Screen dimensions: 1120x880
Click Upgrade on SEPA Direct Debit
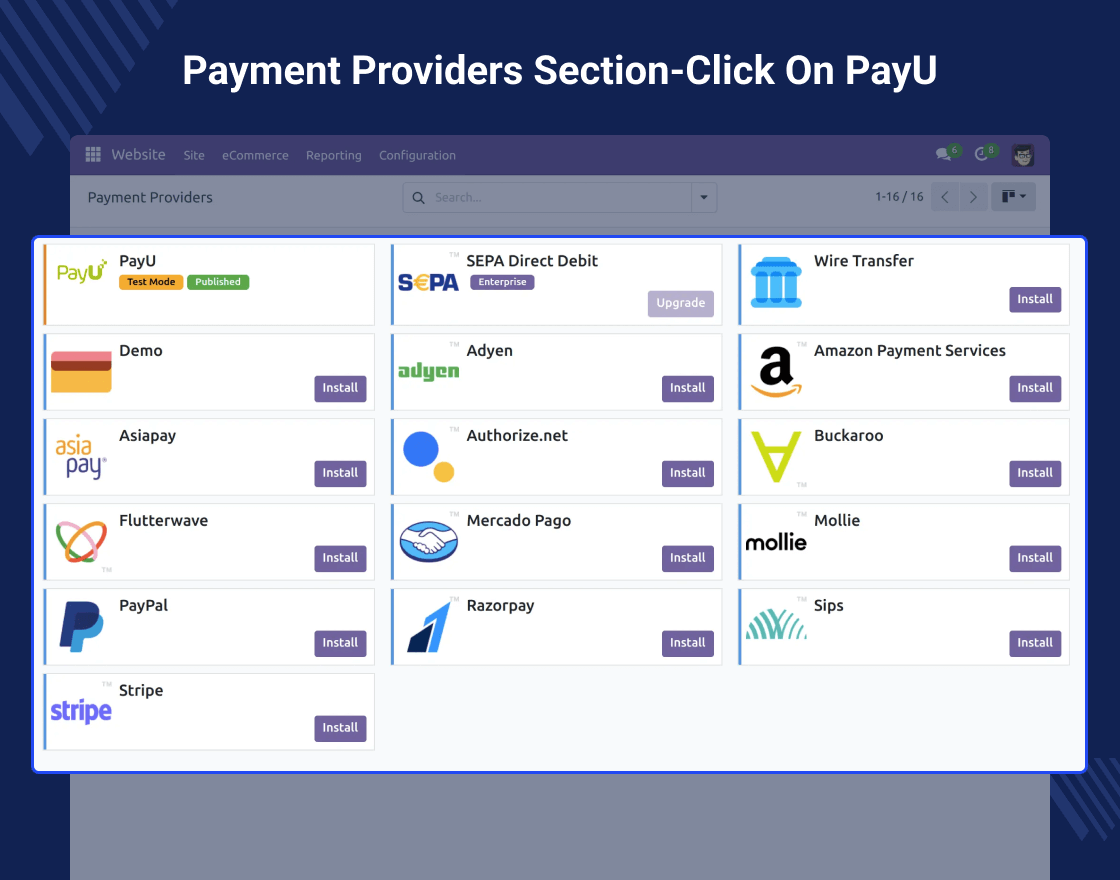[681, 303]
